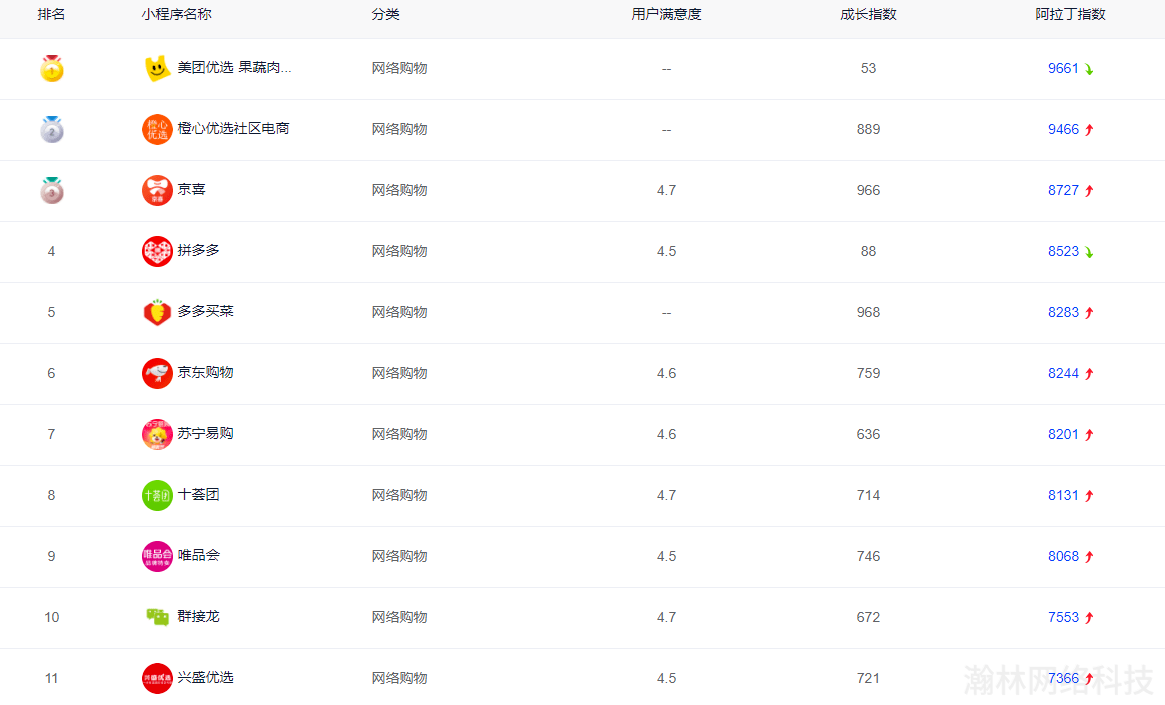Click the 苏宁易购 lion mascot icon
The width and height of the screenshot is (1165, 705).
(x=157, y=435)
